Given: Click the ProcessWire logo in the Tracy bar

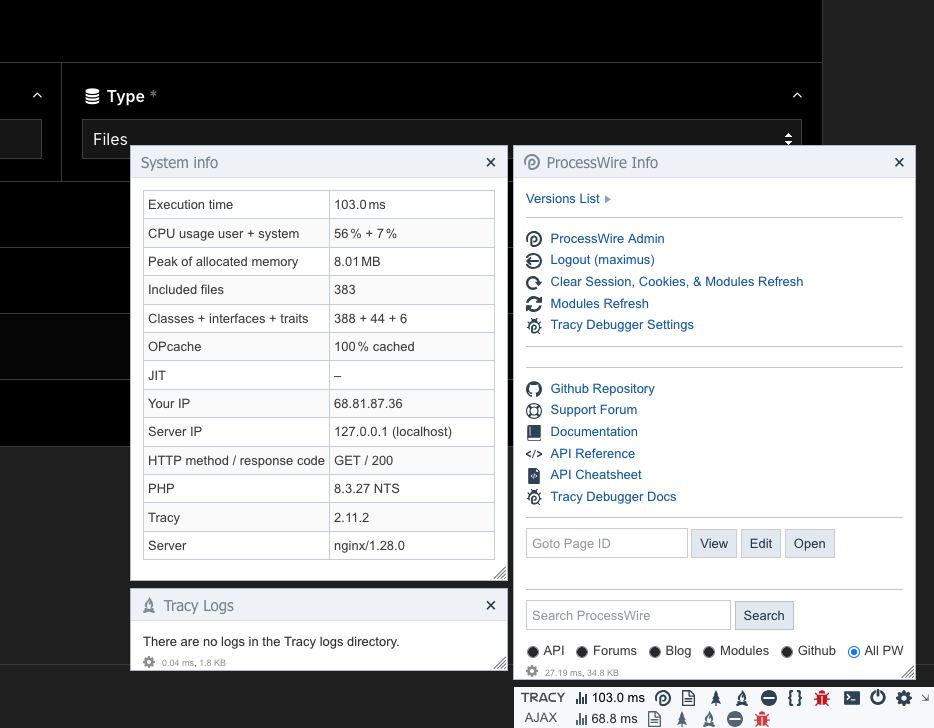Looking at the screenshot, I should (x=663, y=698).
